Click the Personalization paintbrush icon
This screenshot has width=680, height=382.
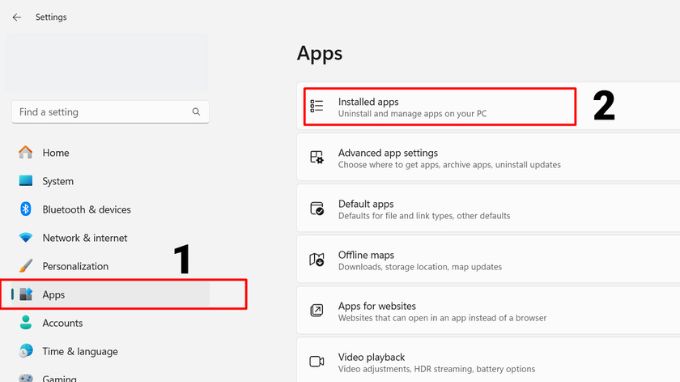(26, 266)
